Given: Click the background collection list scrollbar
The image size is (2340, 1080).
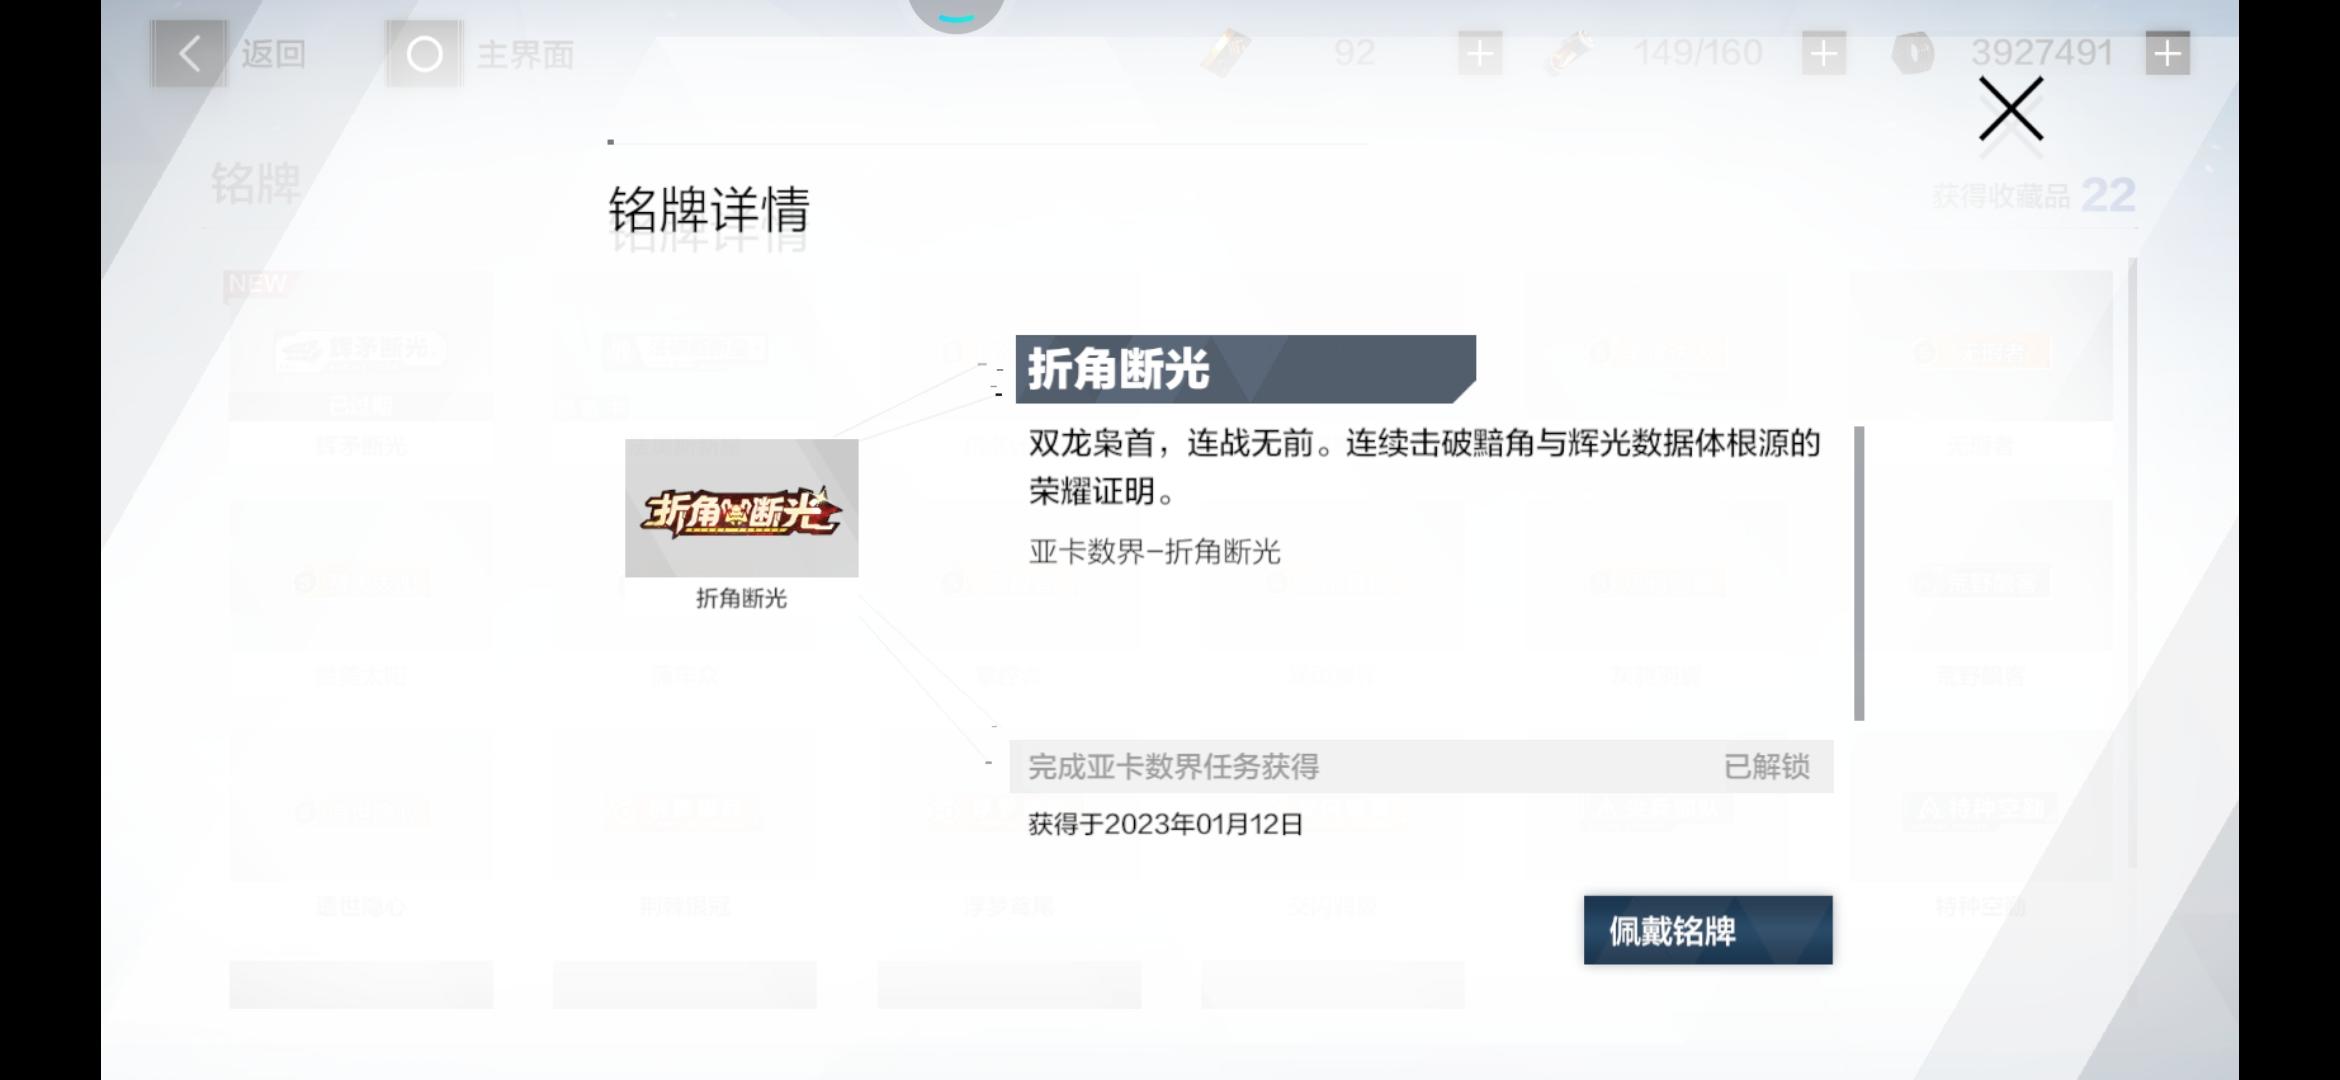Looking at the screenshot, I should pos(2132,563).
